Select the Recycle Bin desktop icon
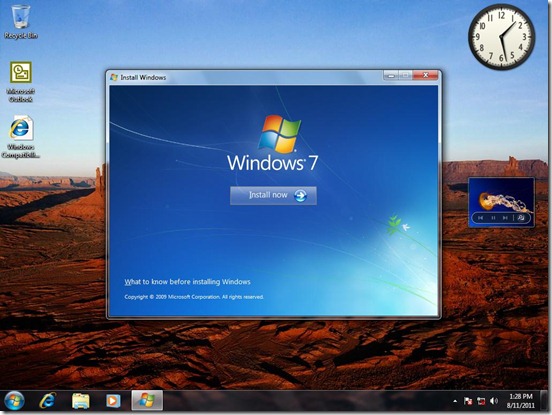 click(x=20, y=22)
